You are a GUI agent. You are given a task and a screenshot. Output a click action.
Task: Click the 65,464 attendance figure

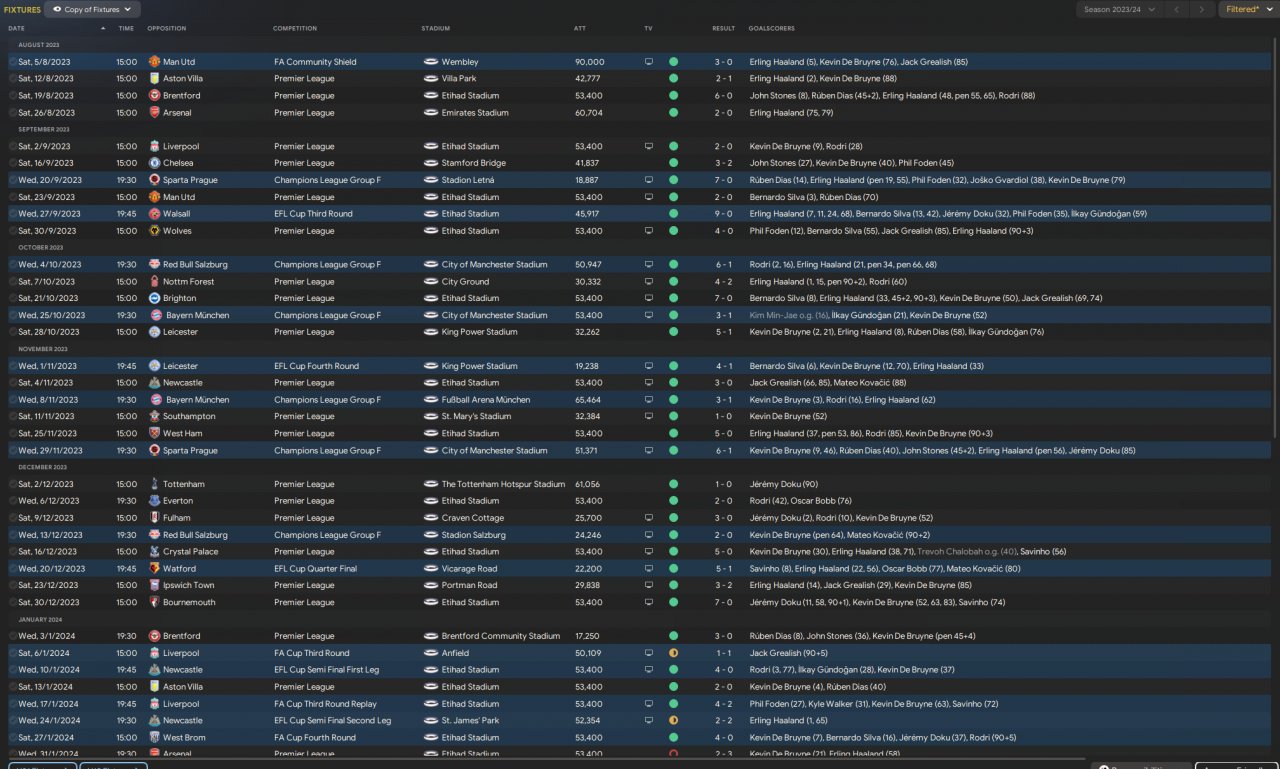[588, 400]
